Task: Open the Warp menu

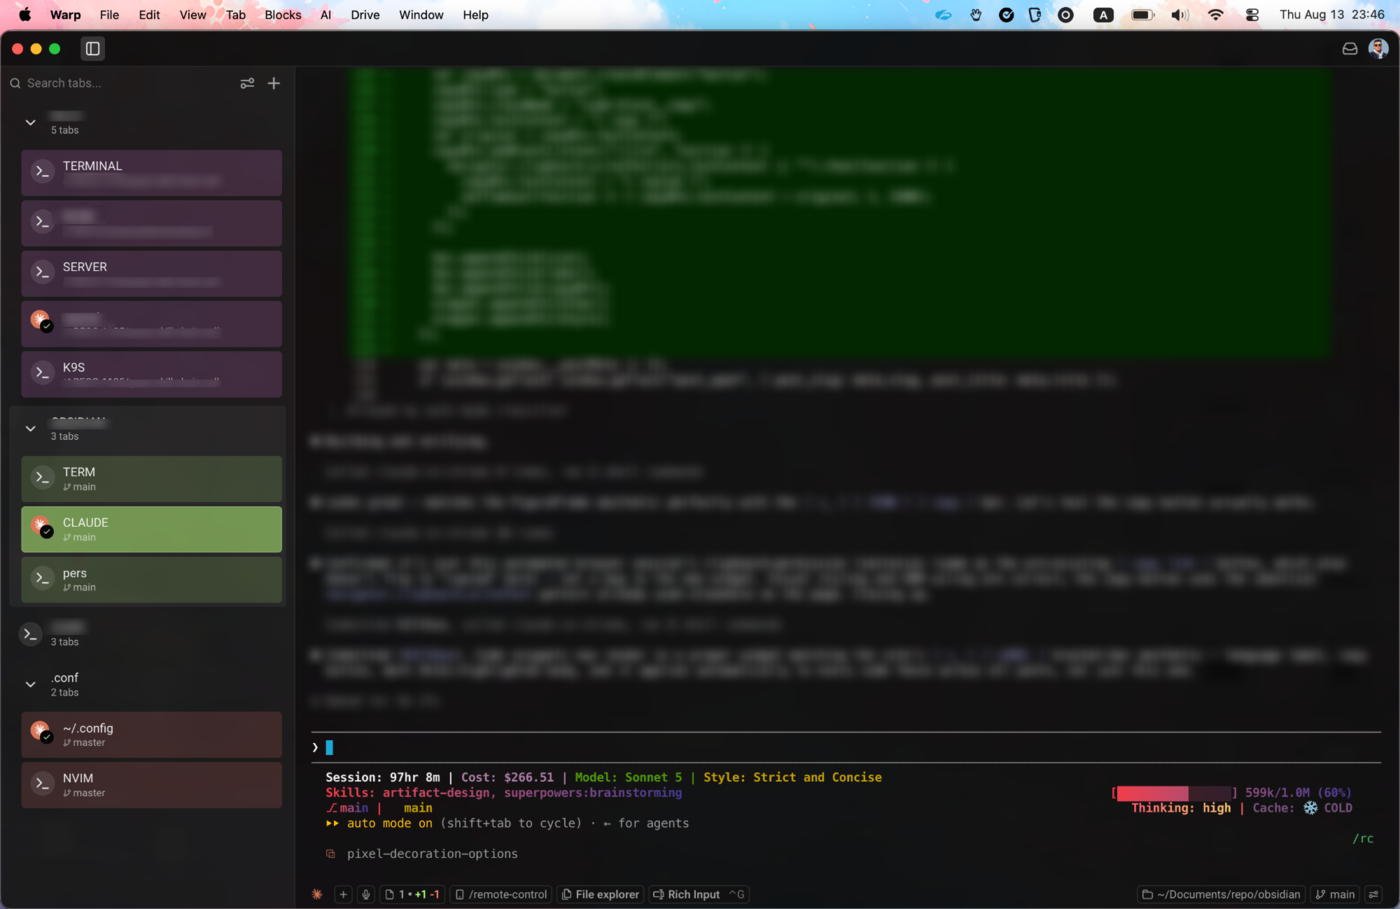Action: click(x=65, y=15)
